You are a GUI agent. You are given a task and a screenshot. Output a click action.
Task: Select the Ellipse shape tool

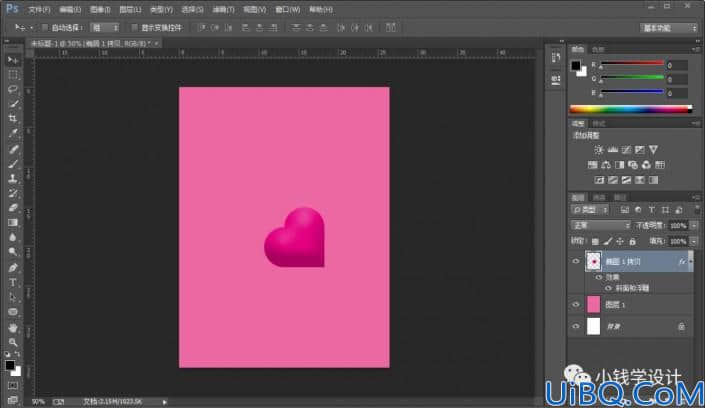pos(13,312)
